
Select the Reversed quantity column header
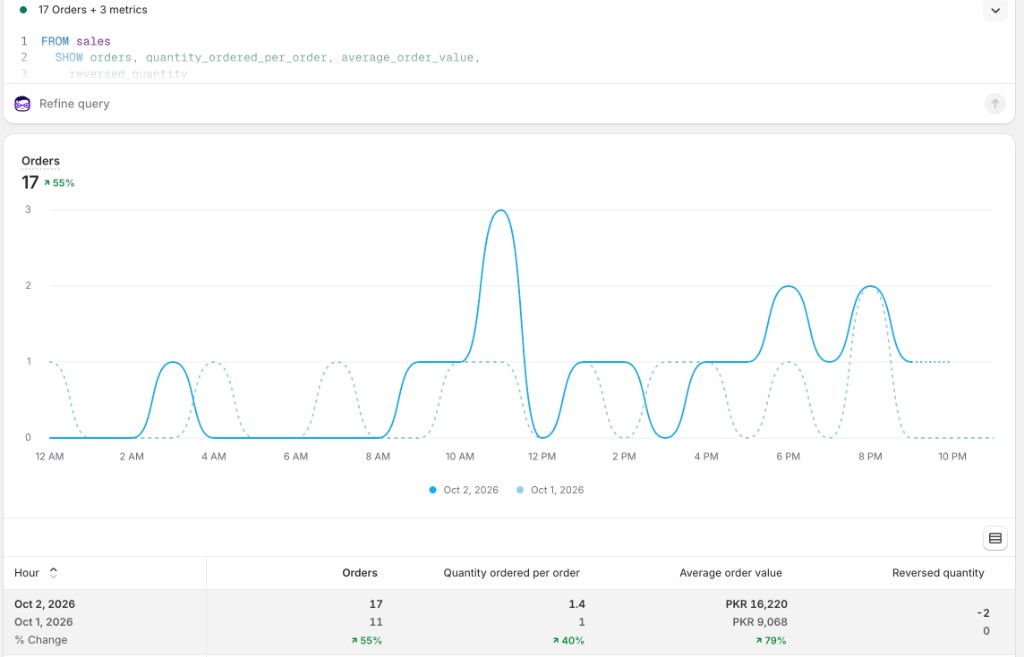(938, 573)
